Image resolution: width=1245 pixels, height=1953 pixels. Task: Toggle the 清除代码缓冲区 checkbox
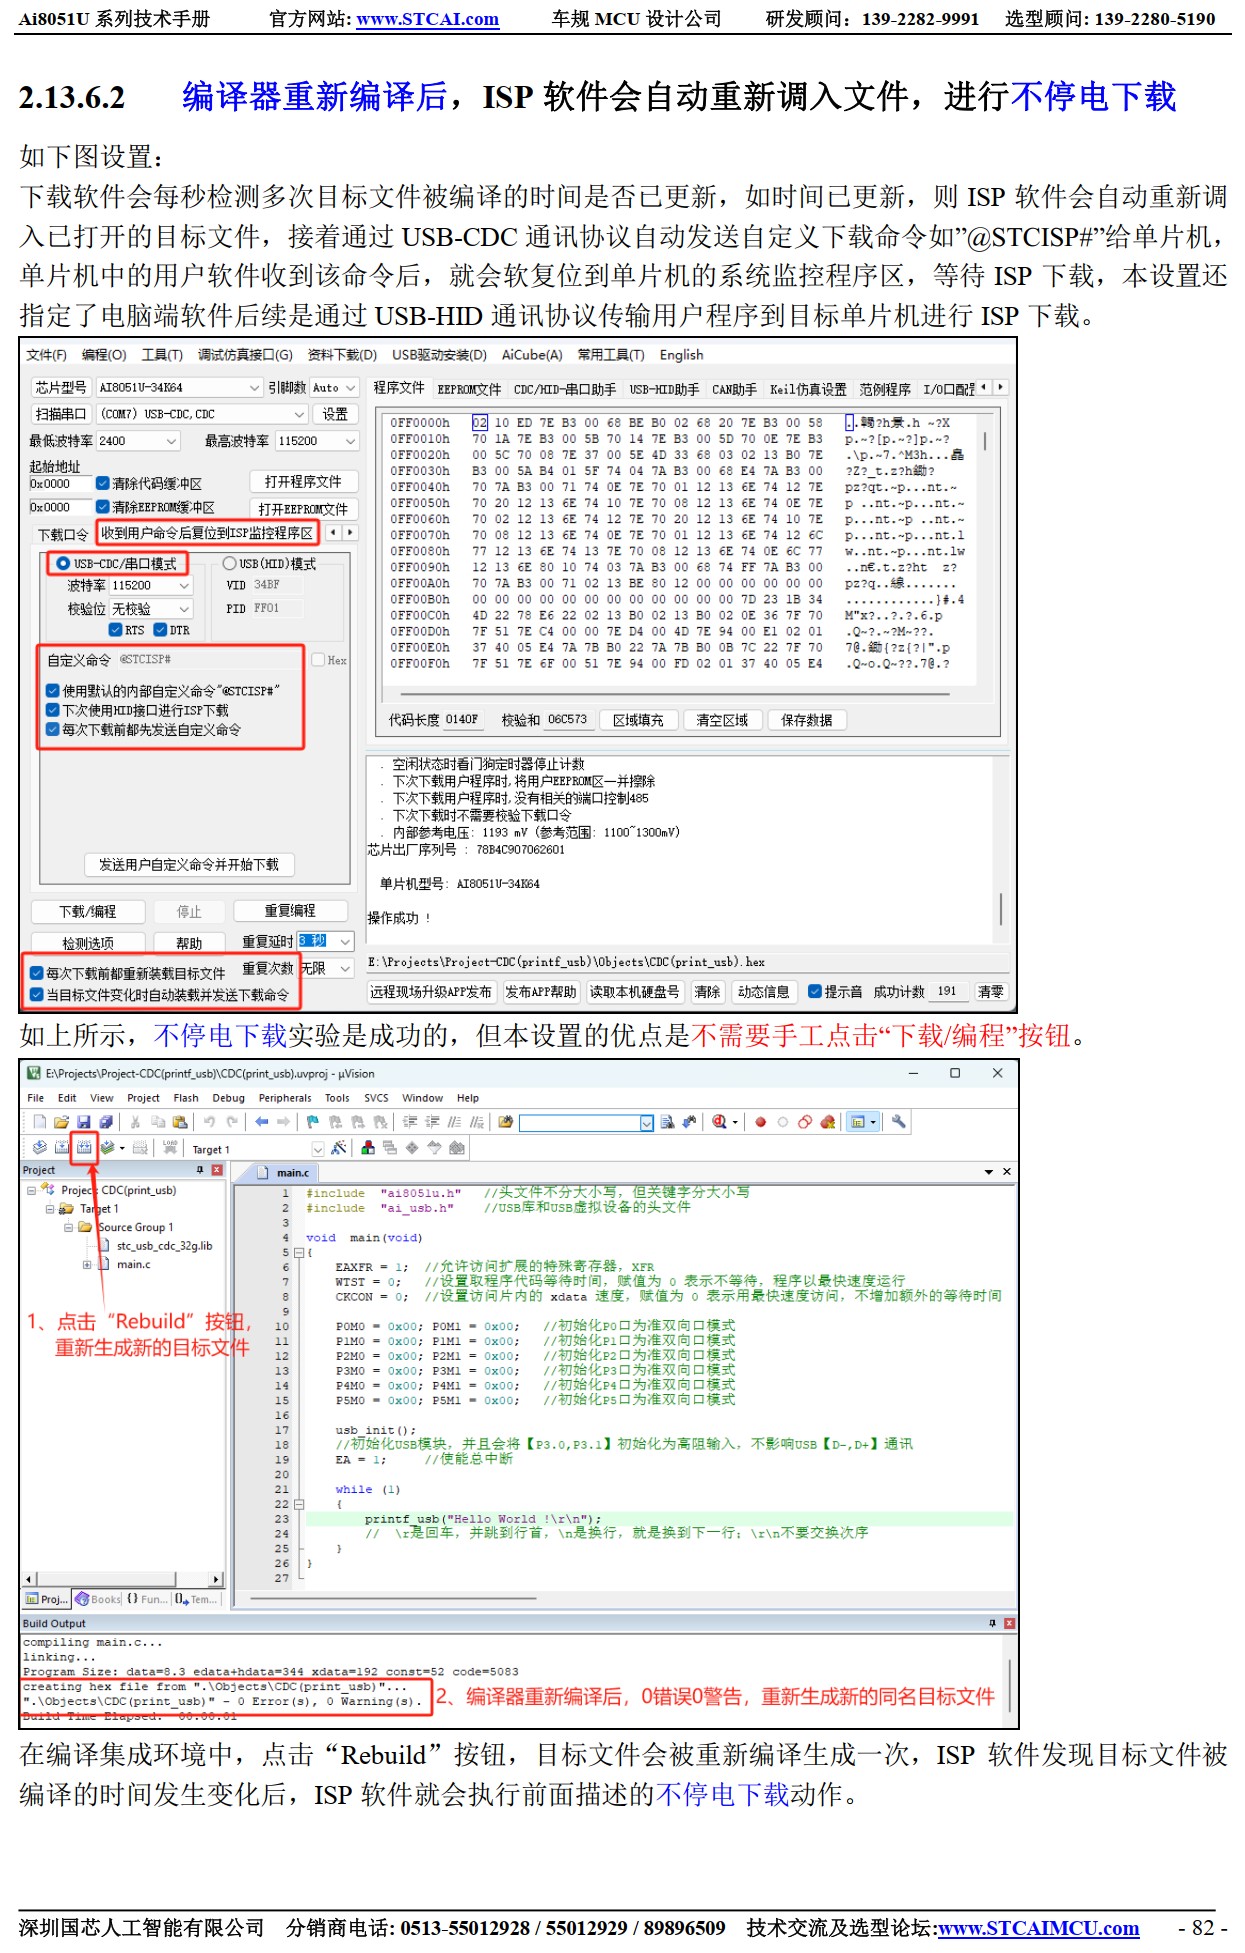click(103, 483)
